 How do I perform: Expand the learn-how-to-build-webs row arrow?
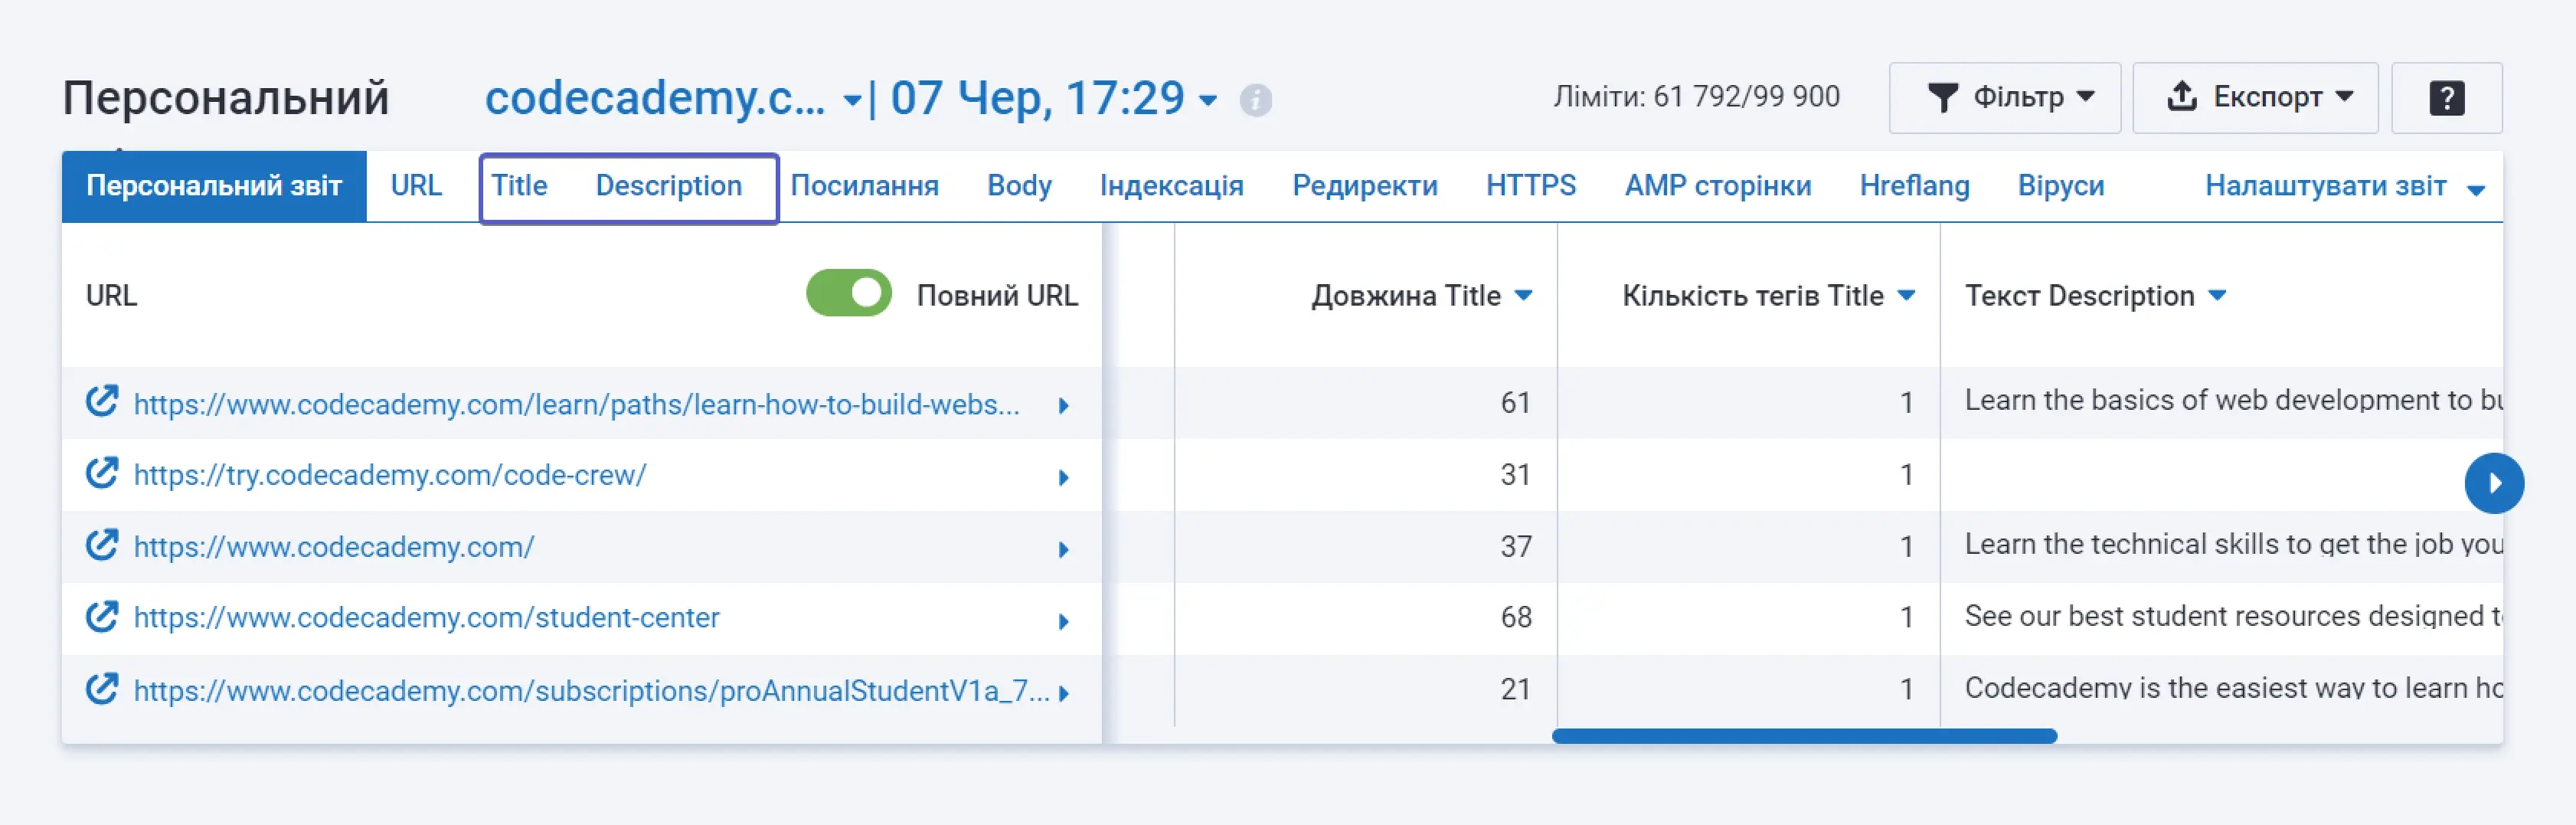tap(1064, 405)
